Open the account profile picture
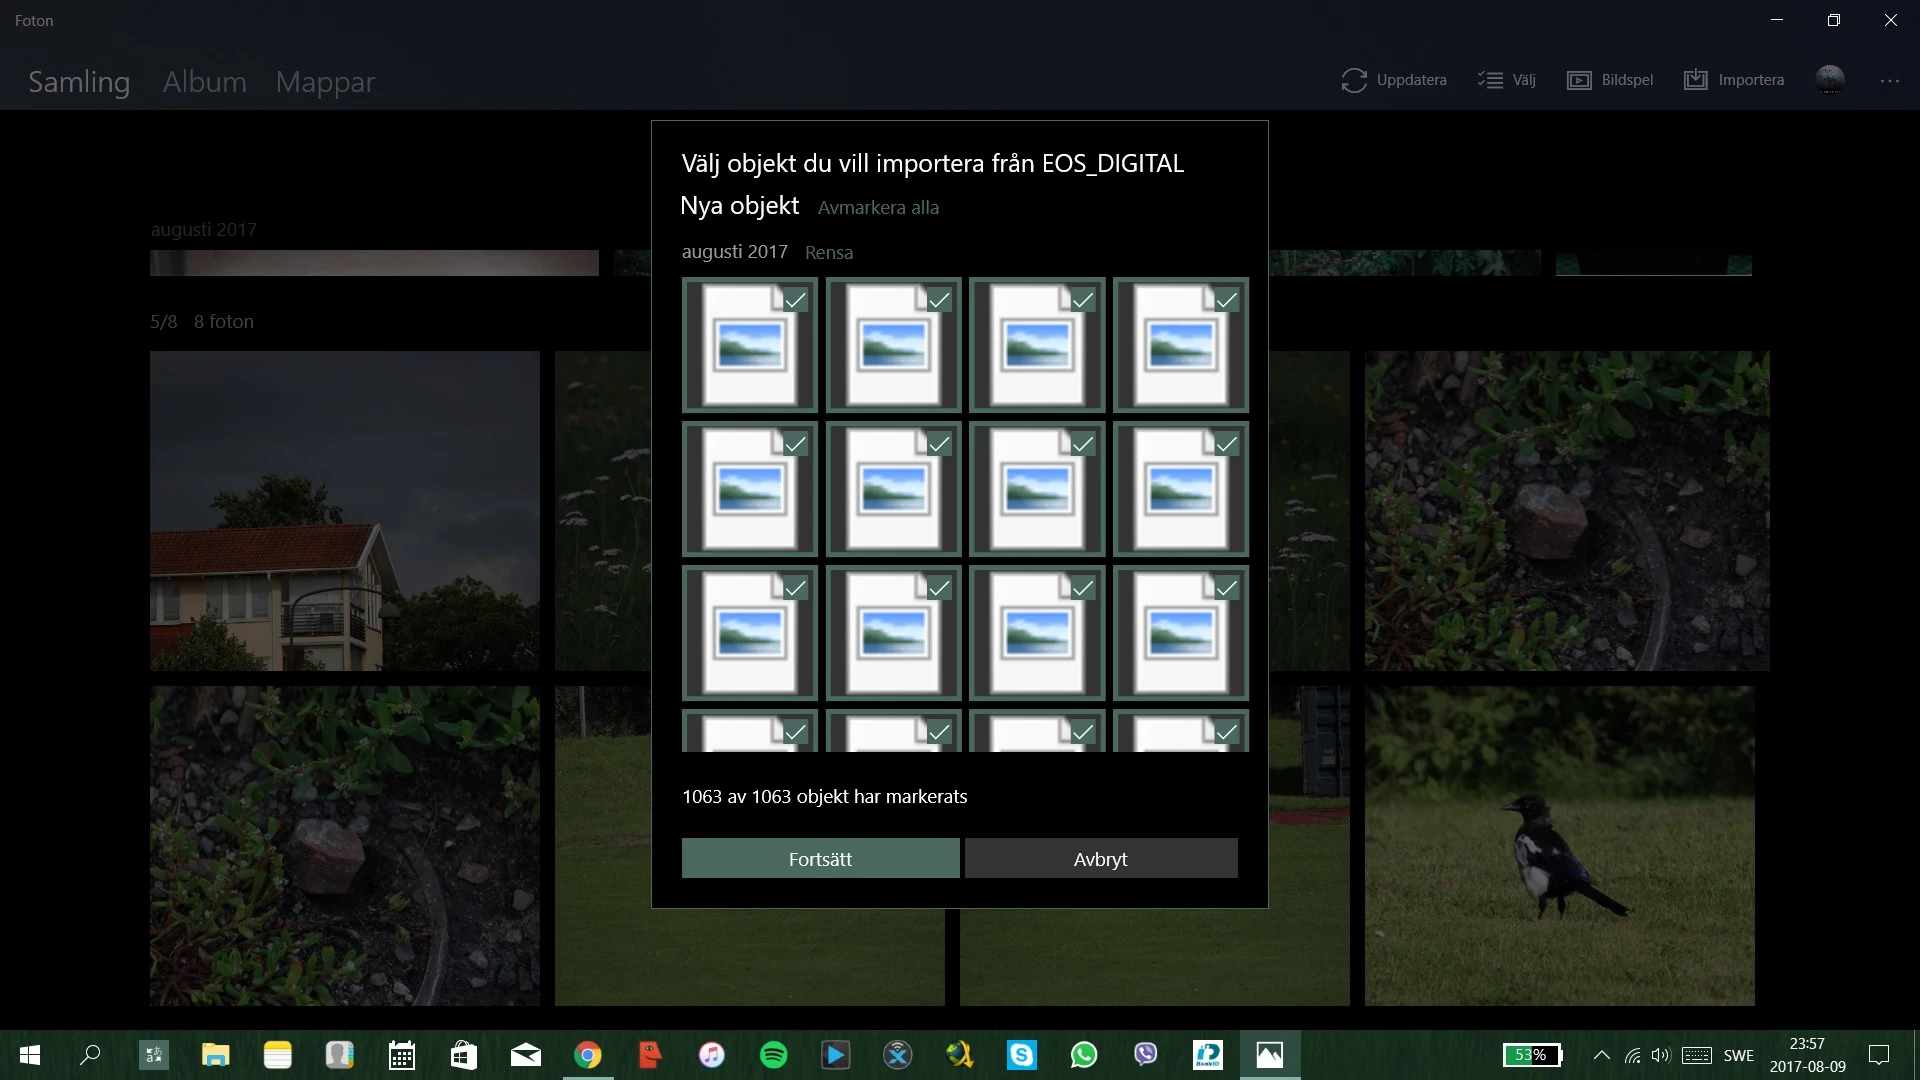The width and height of the screenshot is (1920, 1080). [1830, 80]
